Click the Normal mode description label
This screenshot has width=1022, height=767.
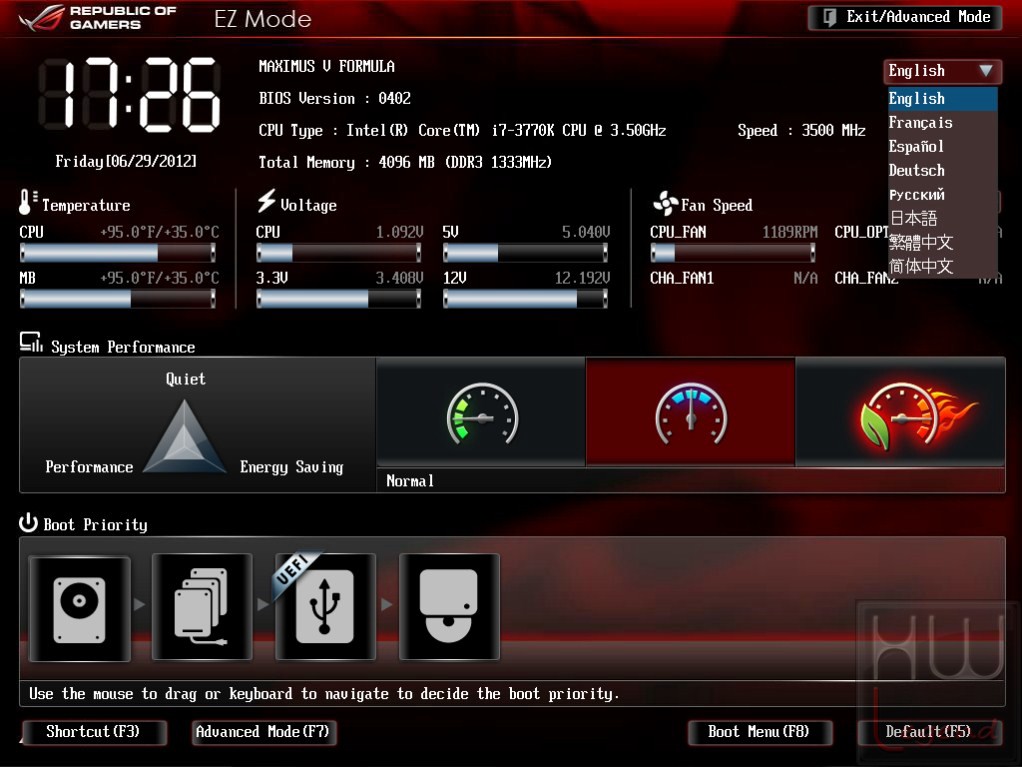[410, 481]
